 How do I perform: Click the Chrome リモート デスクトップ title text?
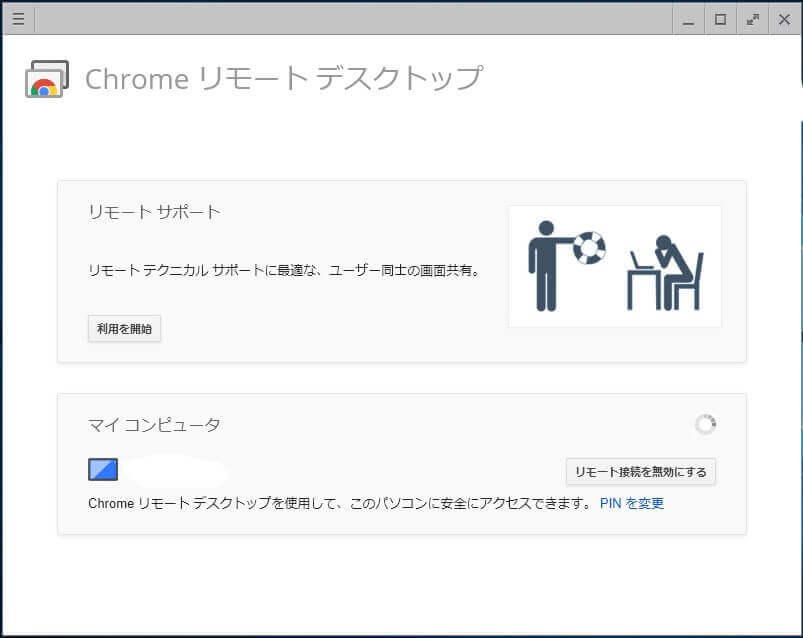[284, 79]
